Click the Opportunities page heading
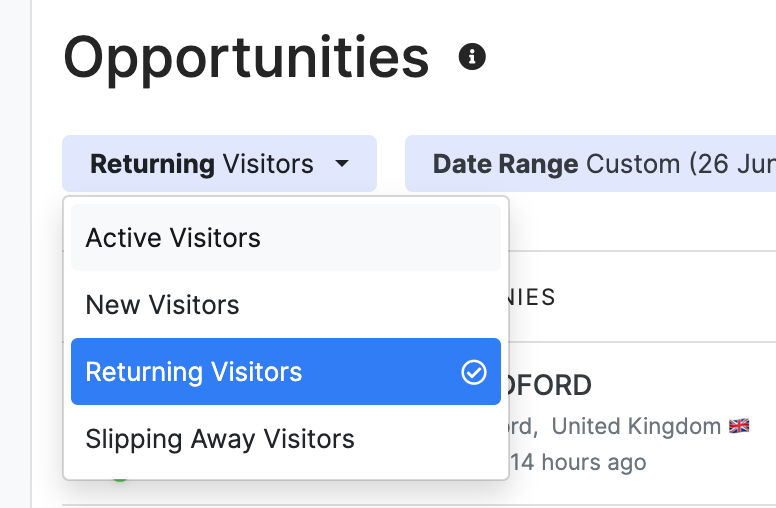 246,57
